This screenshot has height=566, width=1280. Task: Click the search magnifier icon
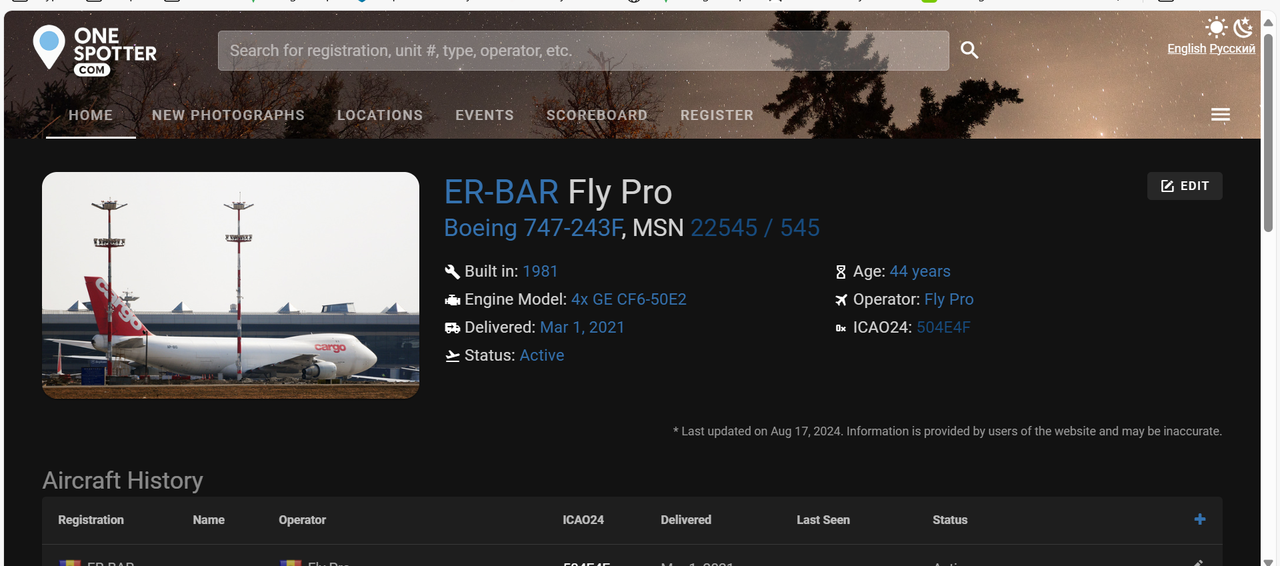point(969,50)
